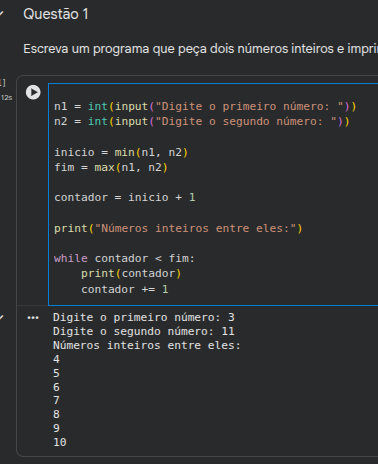Open the output options three-dot menu

click(x=33, y=318)
